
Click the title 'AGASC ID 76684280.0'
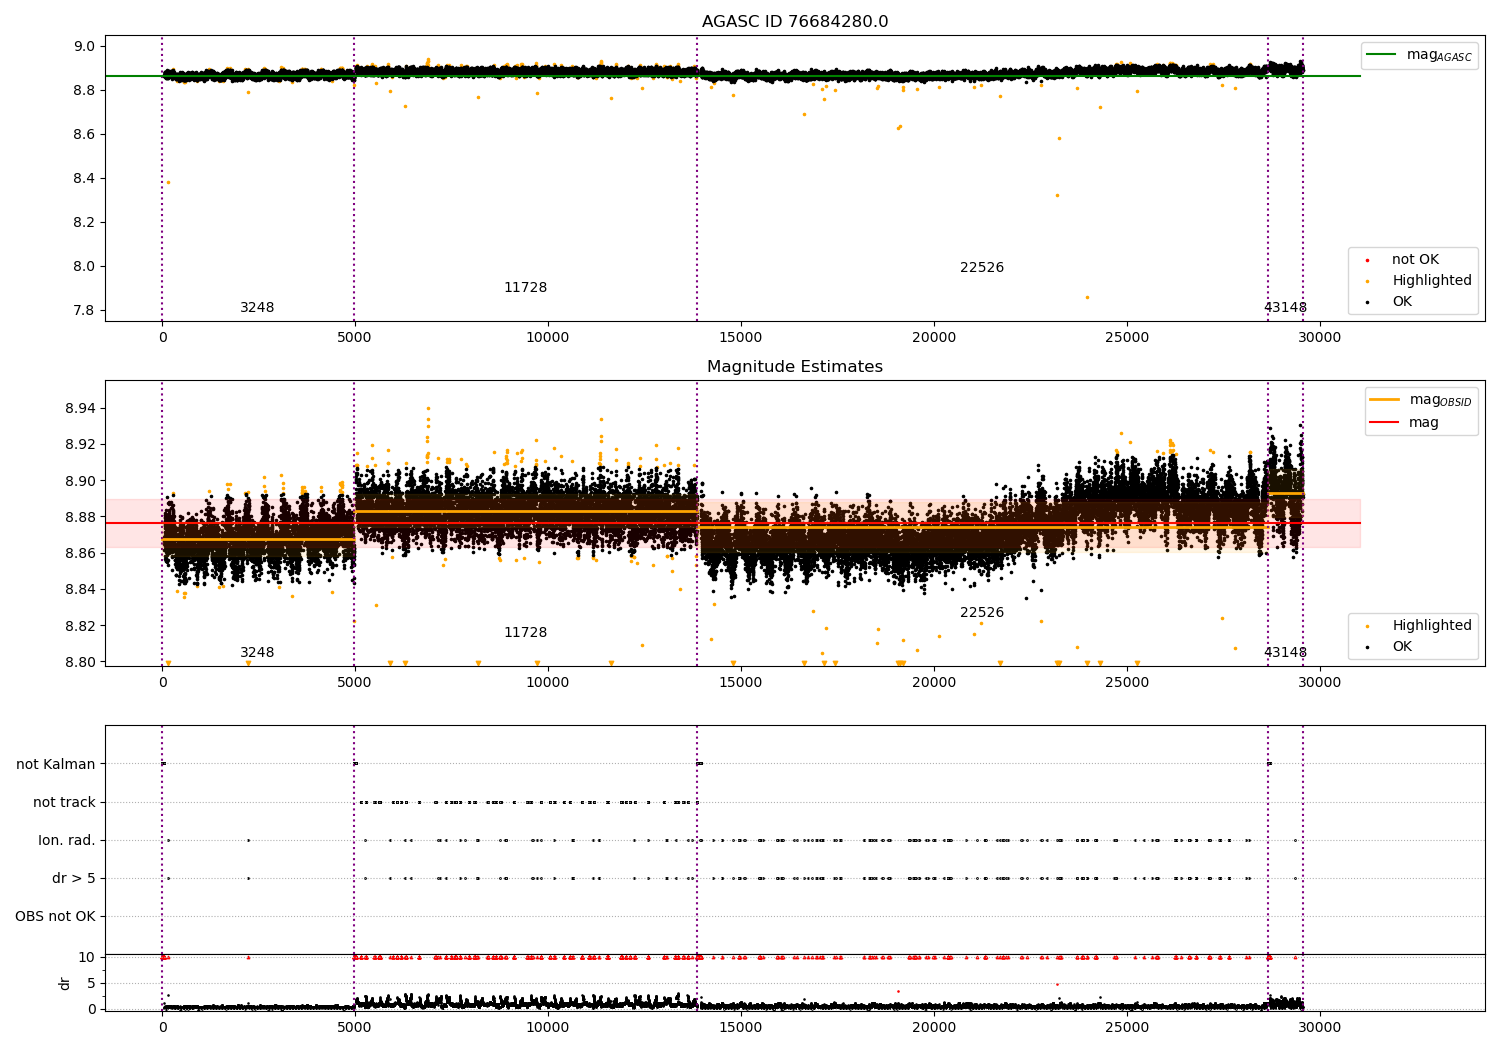pos(795,22)
